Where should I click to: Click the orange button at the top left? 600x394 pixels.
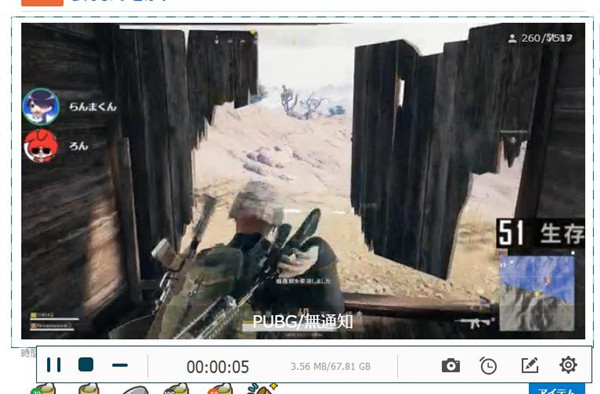click(42, 2)
